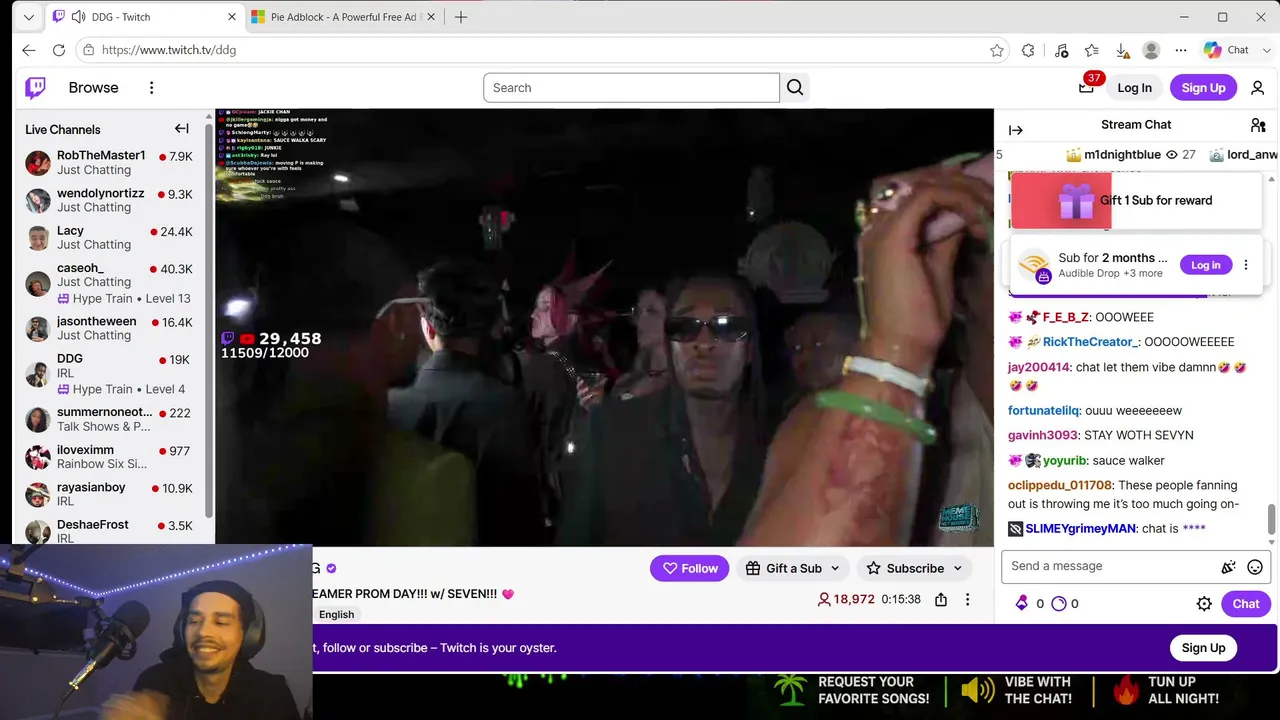
Task: Follow the DDG channel
Action: [x=689, y=568]
